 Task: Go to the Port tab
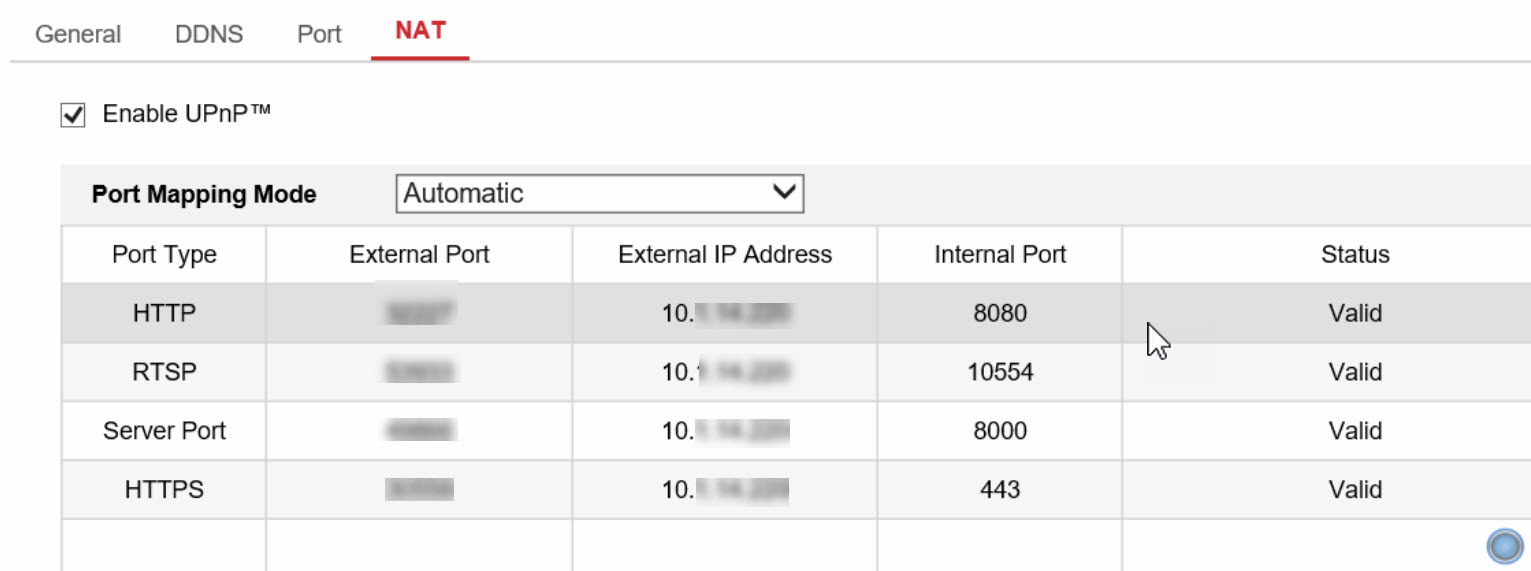320,34
